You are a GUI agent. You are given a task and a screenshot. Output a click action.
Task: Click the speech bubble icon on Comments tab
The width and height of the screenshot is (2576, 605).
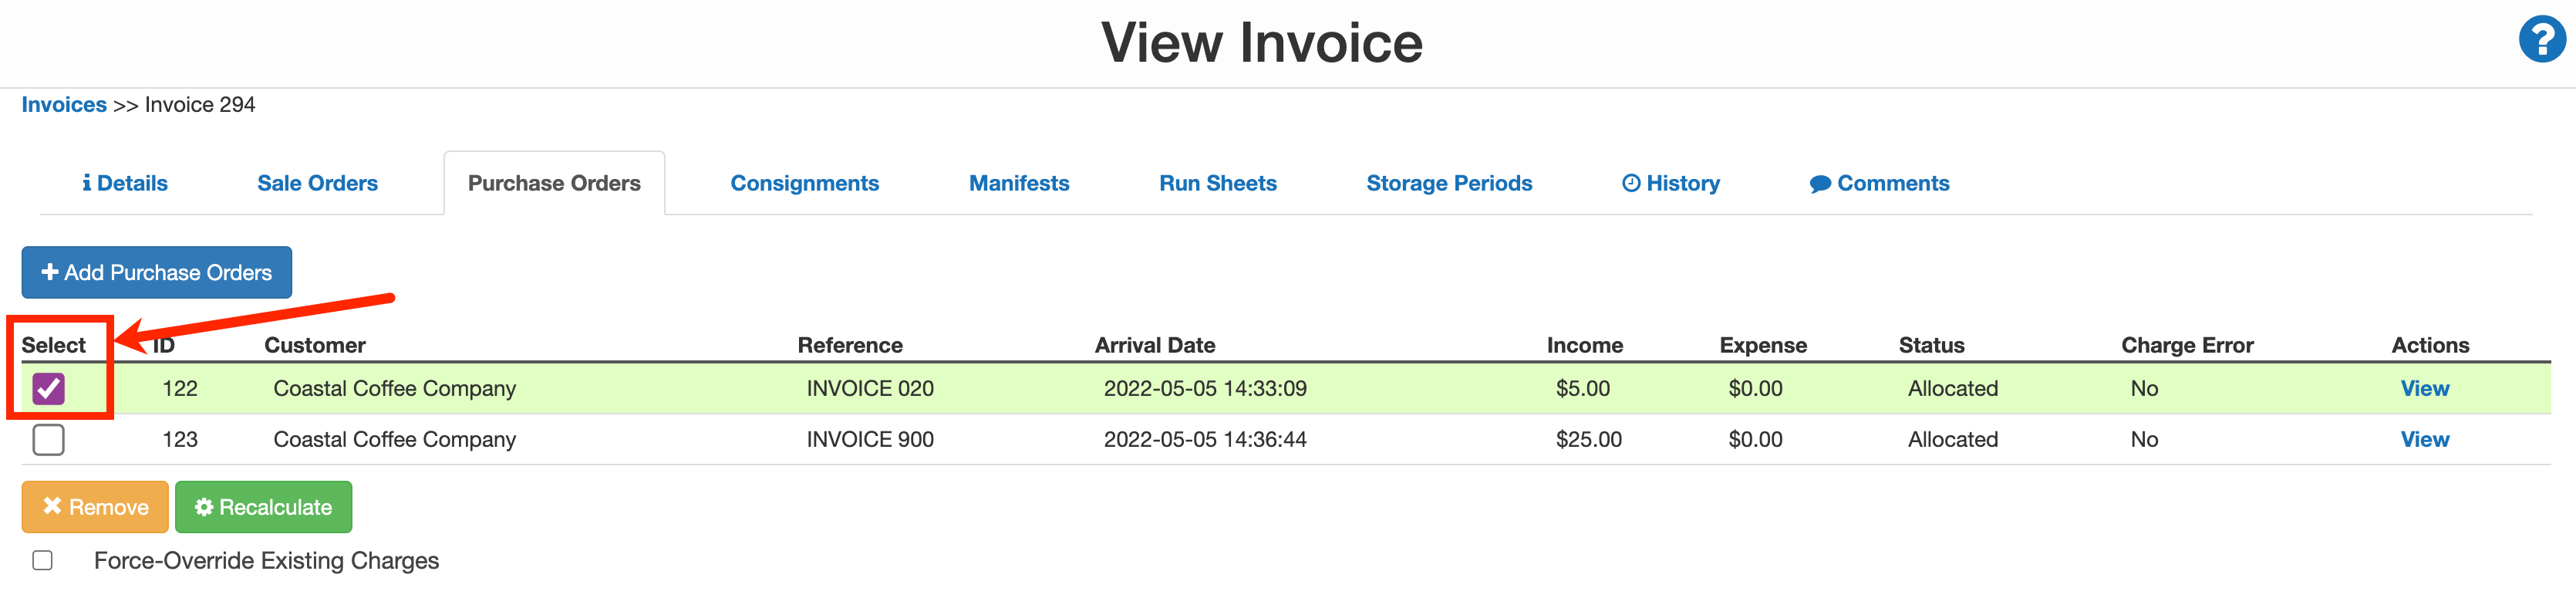[x=1821, y=182]
